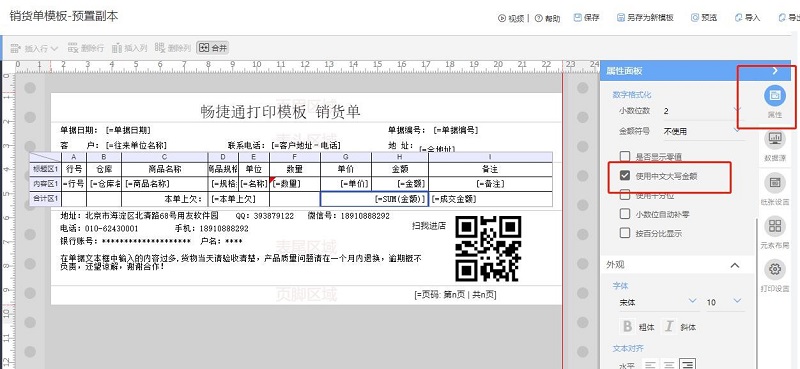Select the 合计区1 row header

pos(45,199)
